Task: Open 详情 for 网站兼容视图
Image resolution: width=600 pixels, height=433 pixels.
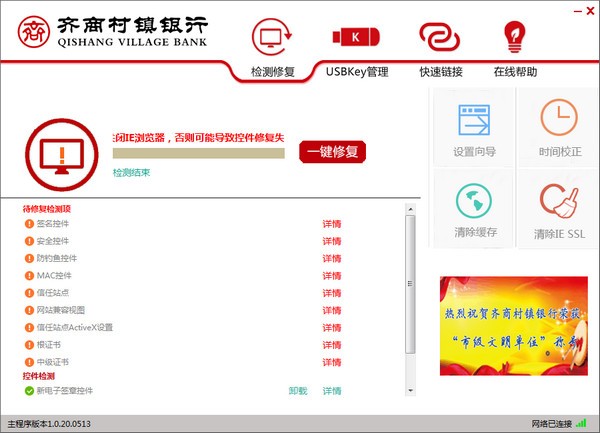Action: pyautogui.click(x=331, y=310)
